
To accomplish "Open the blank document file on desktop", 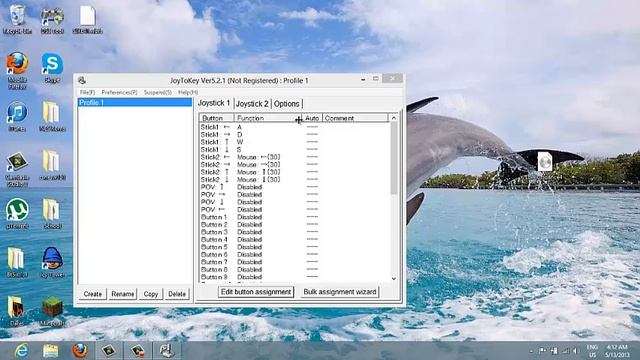I will [87, 19].
